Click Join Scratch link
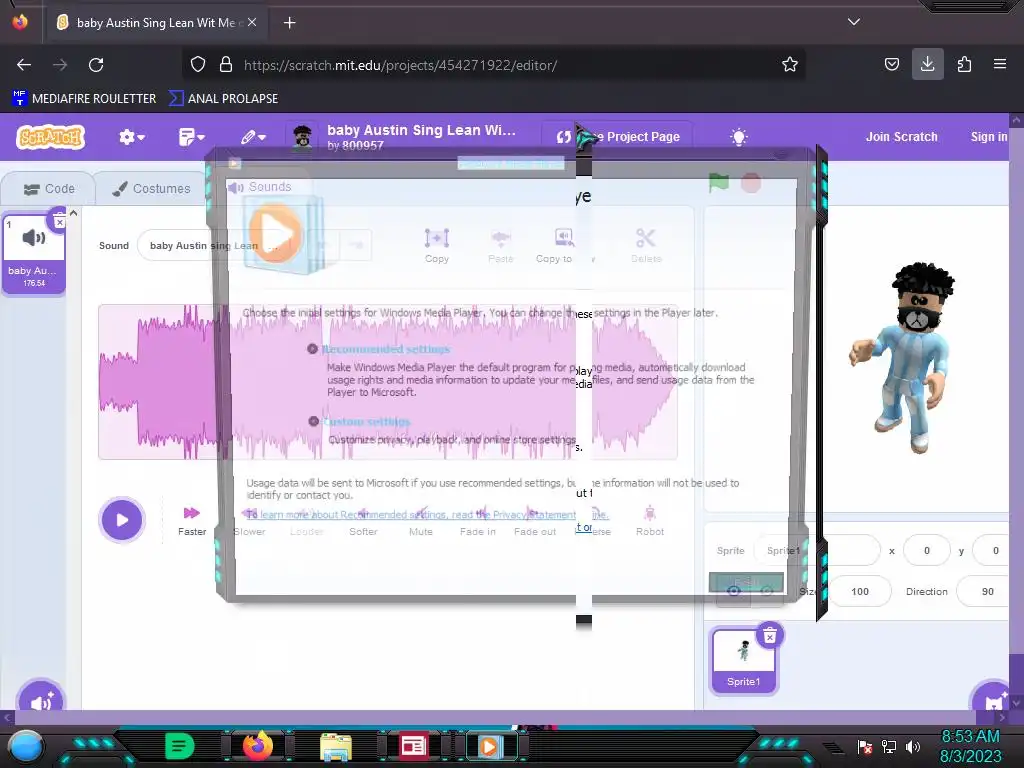 tap(901, 137)
